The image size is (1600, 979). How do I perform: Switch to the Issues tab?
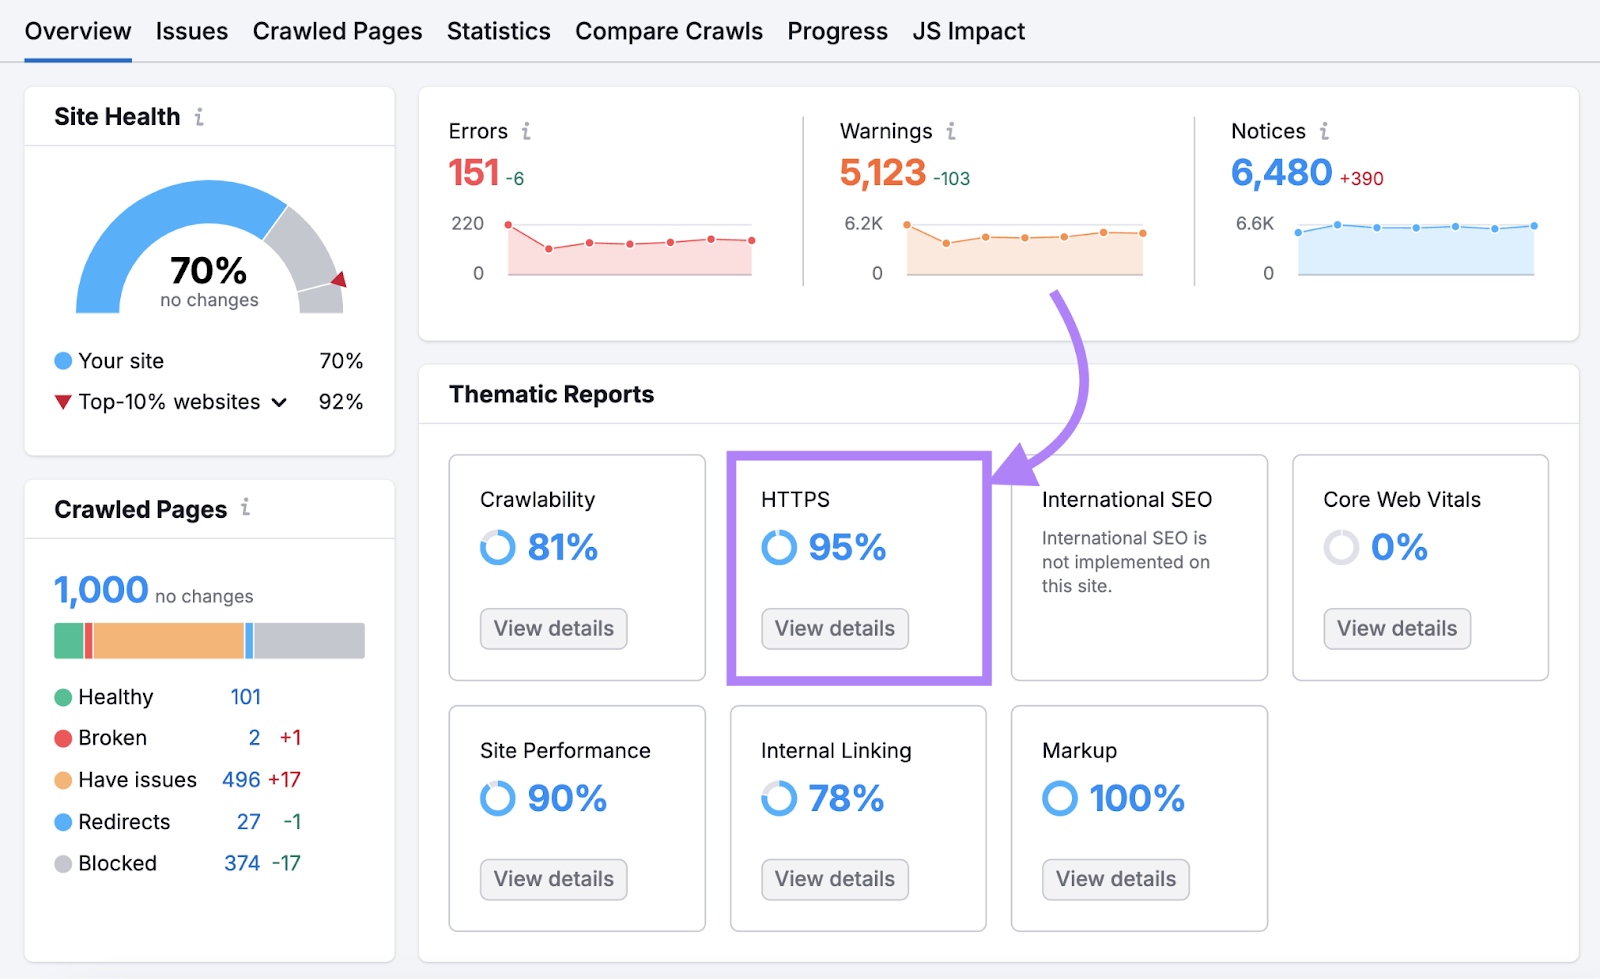click(192, 31)
